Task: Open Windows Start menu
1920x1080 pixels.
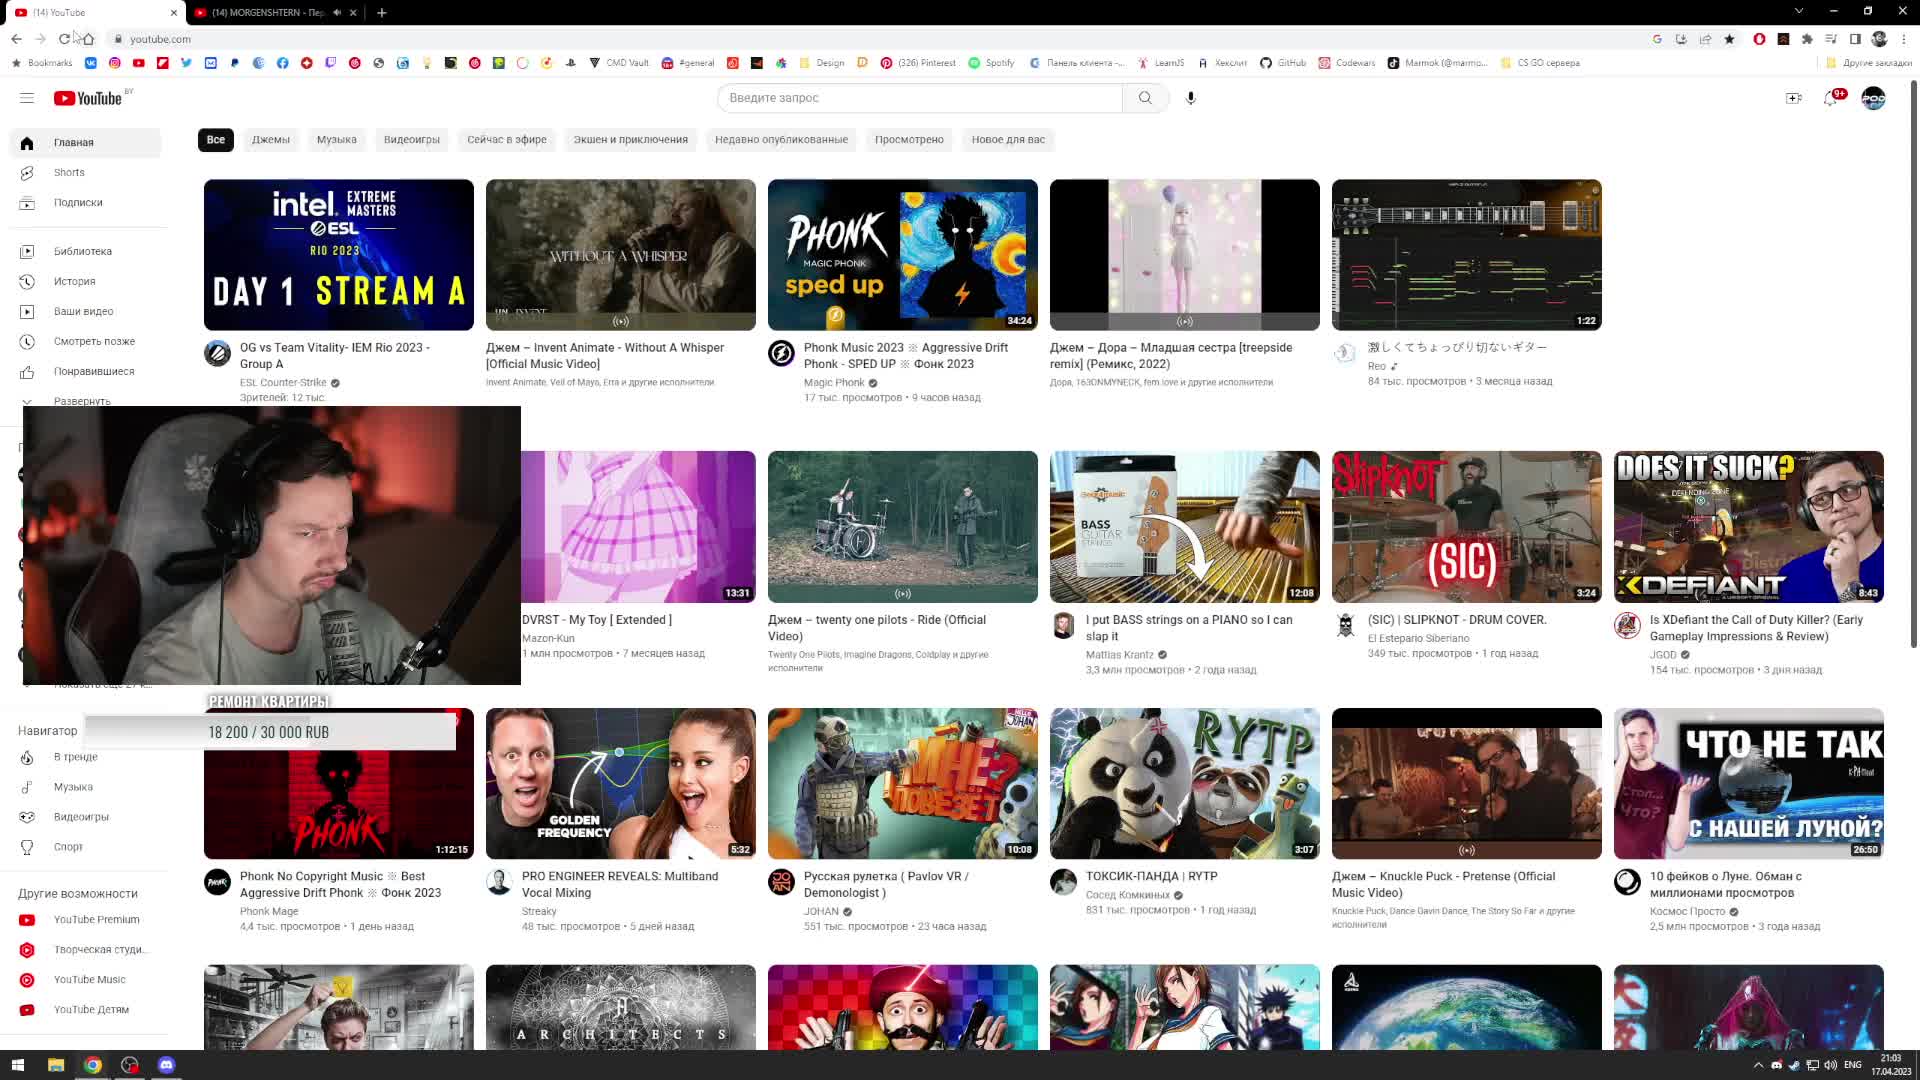Action: point(17,1065)
